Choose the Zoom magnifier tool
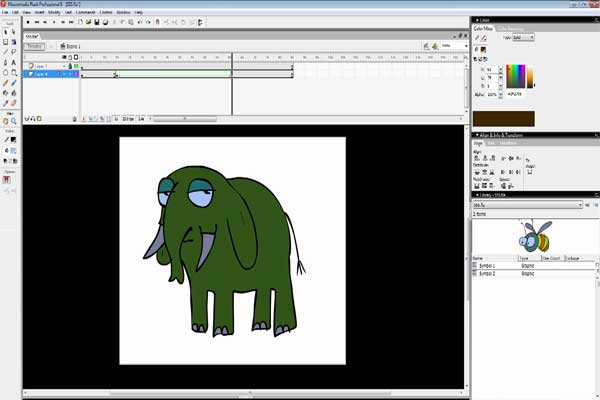This screenshot has width=600, height=400. click(x=14, y=121)
